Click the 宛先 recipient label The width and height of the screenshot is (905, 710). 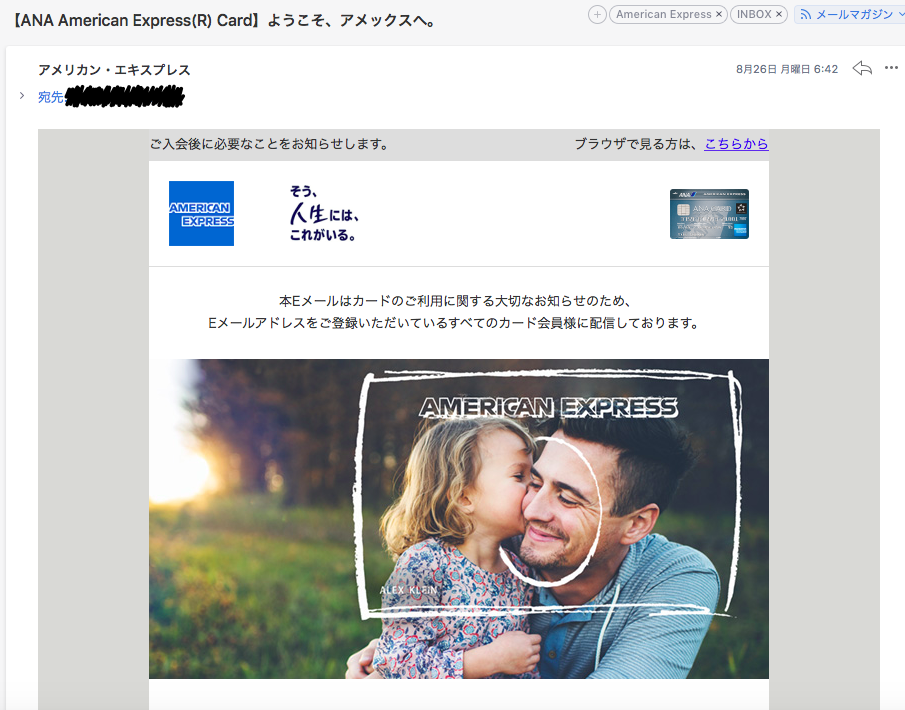tap(50, 97)
